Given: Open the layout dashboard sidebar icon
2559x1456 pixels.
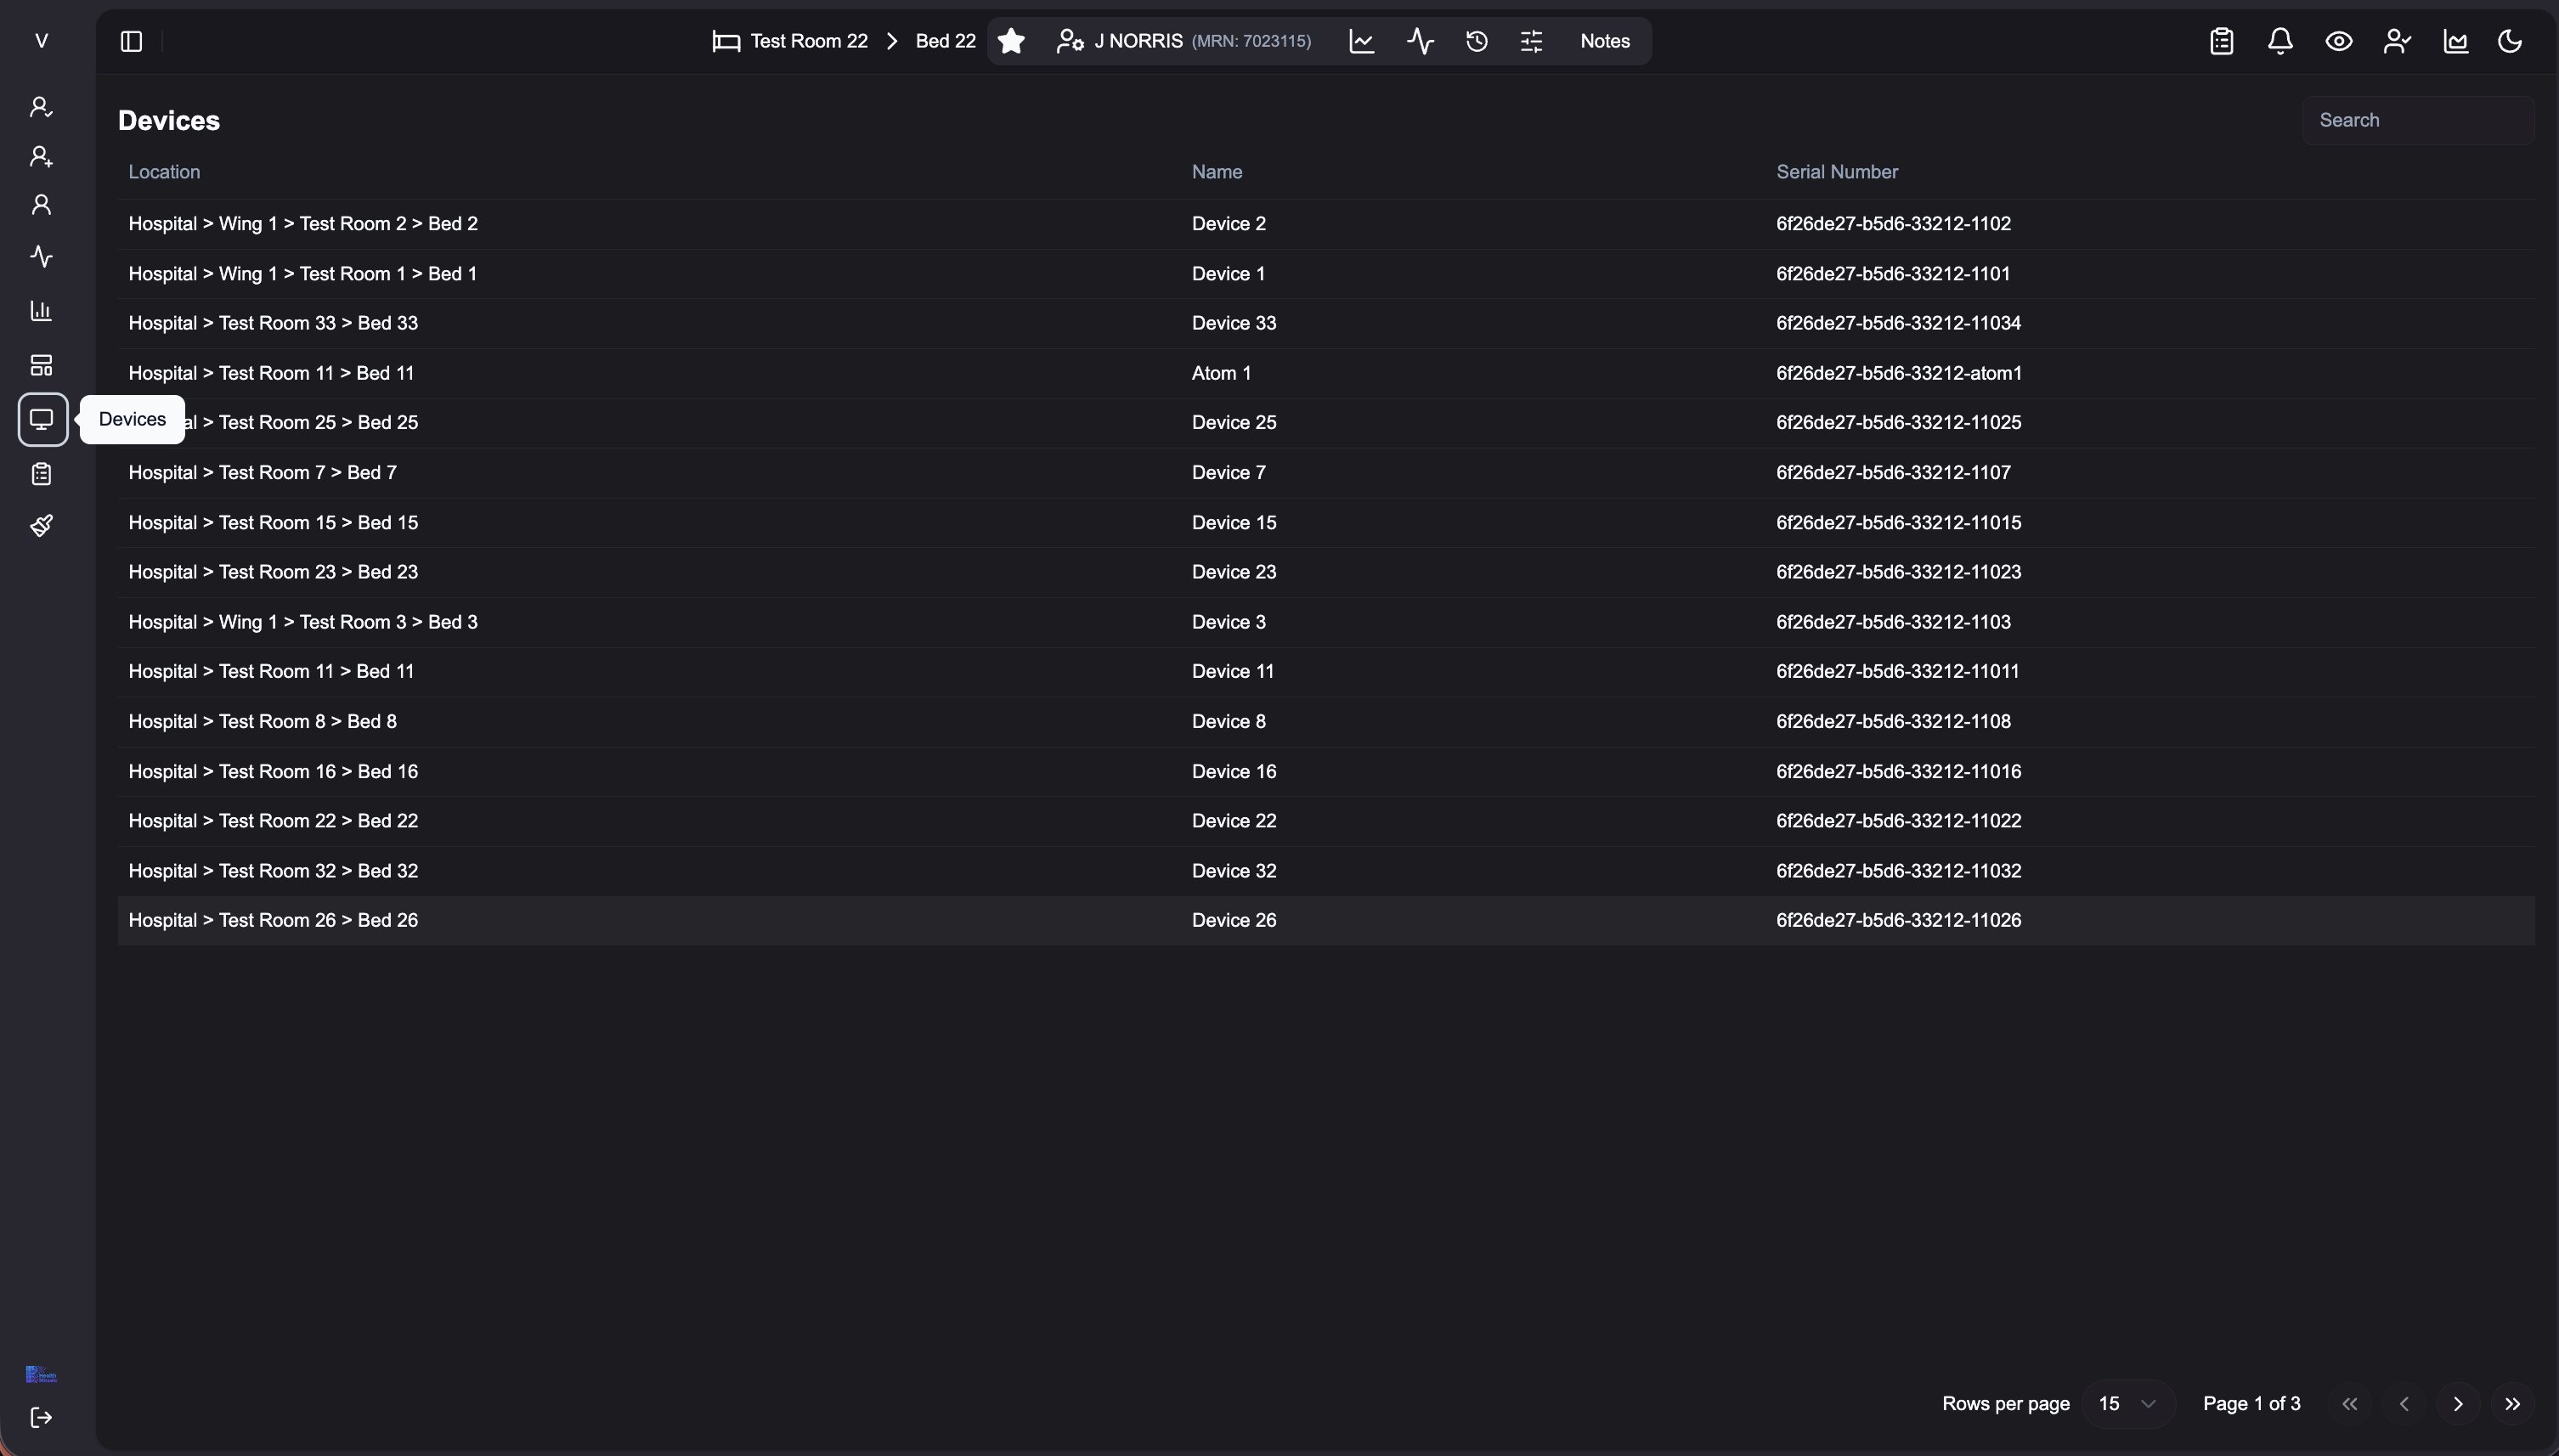Looking at the screenshot, I should tap(41, 365).
